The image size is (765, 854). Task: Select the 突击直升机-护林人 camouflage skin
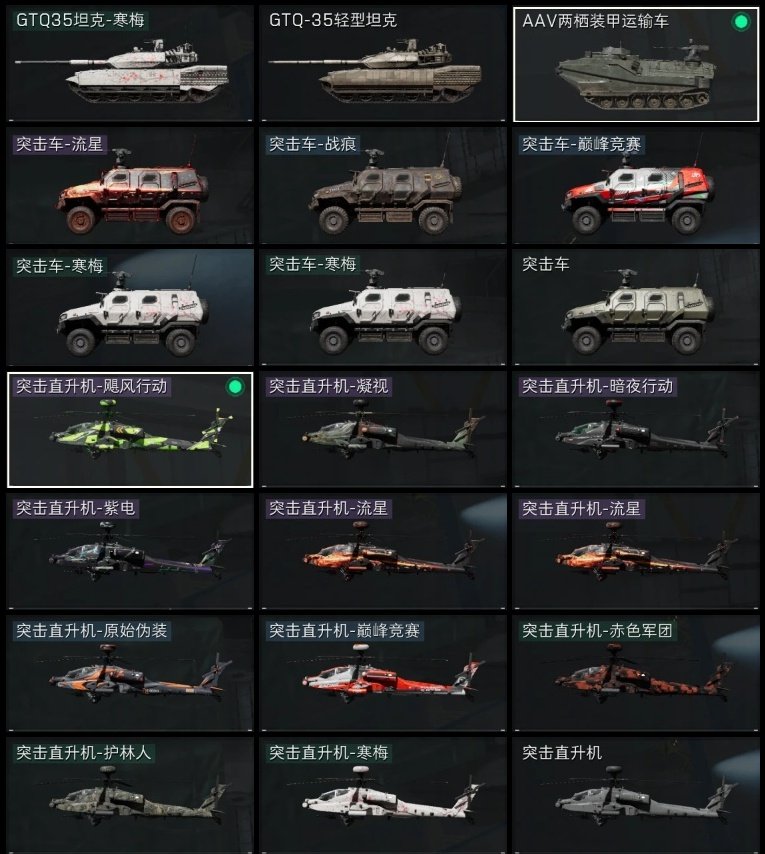pyautogui.click(x=130, y=795)
